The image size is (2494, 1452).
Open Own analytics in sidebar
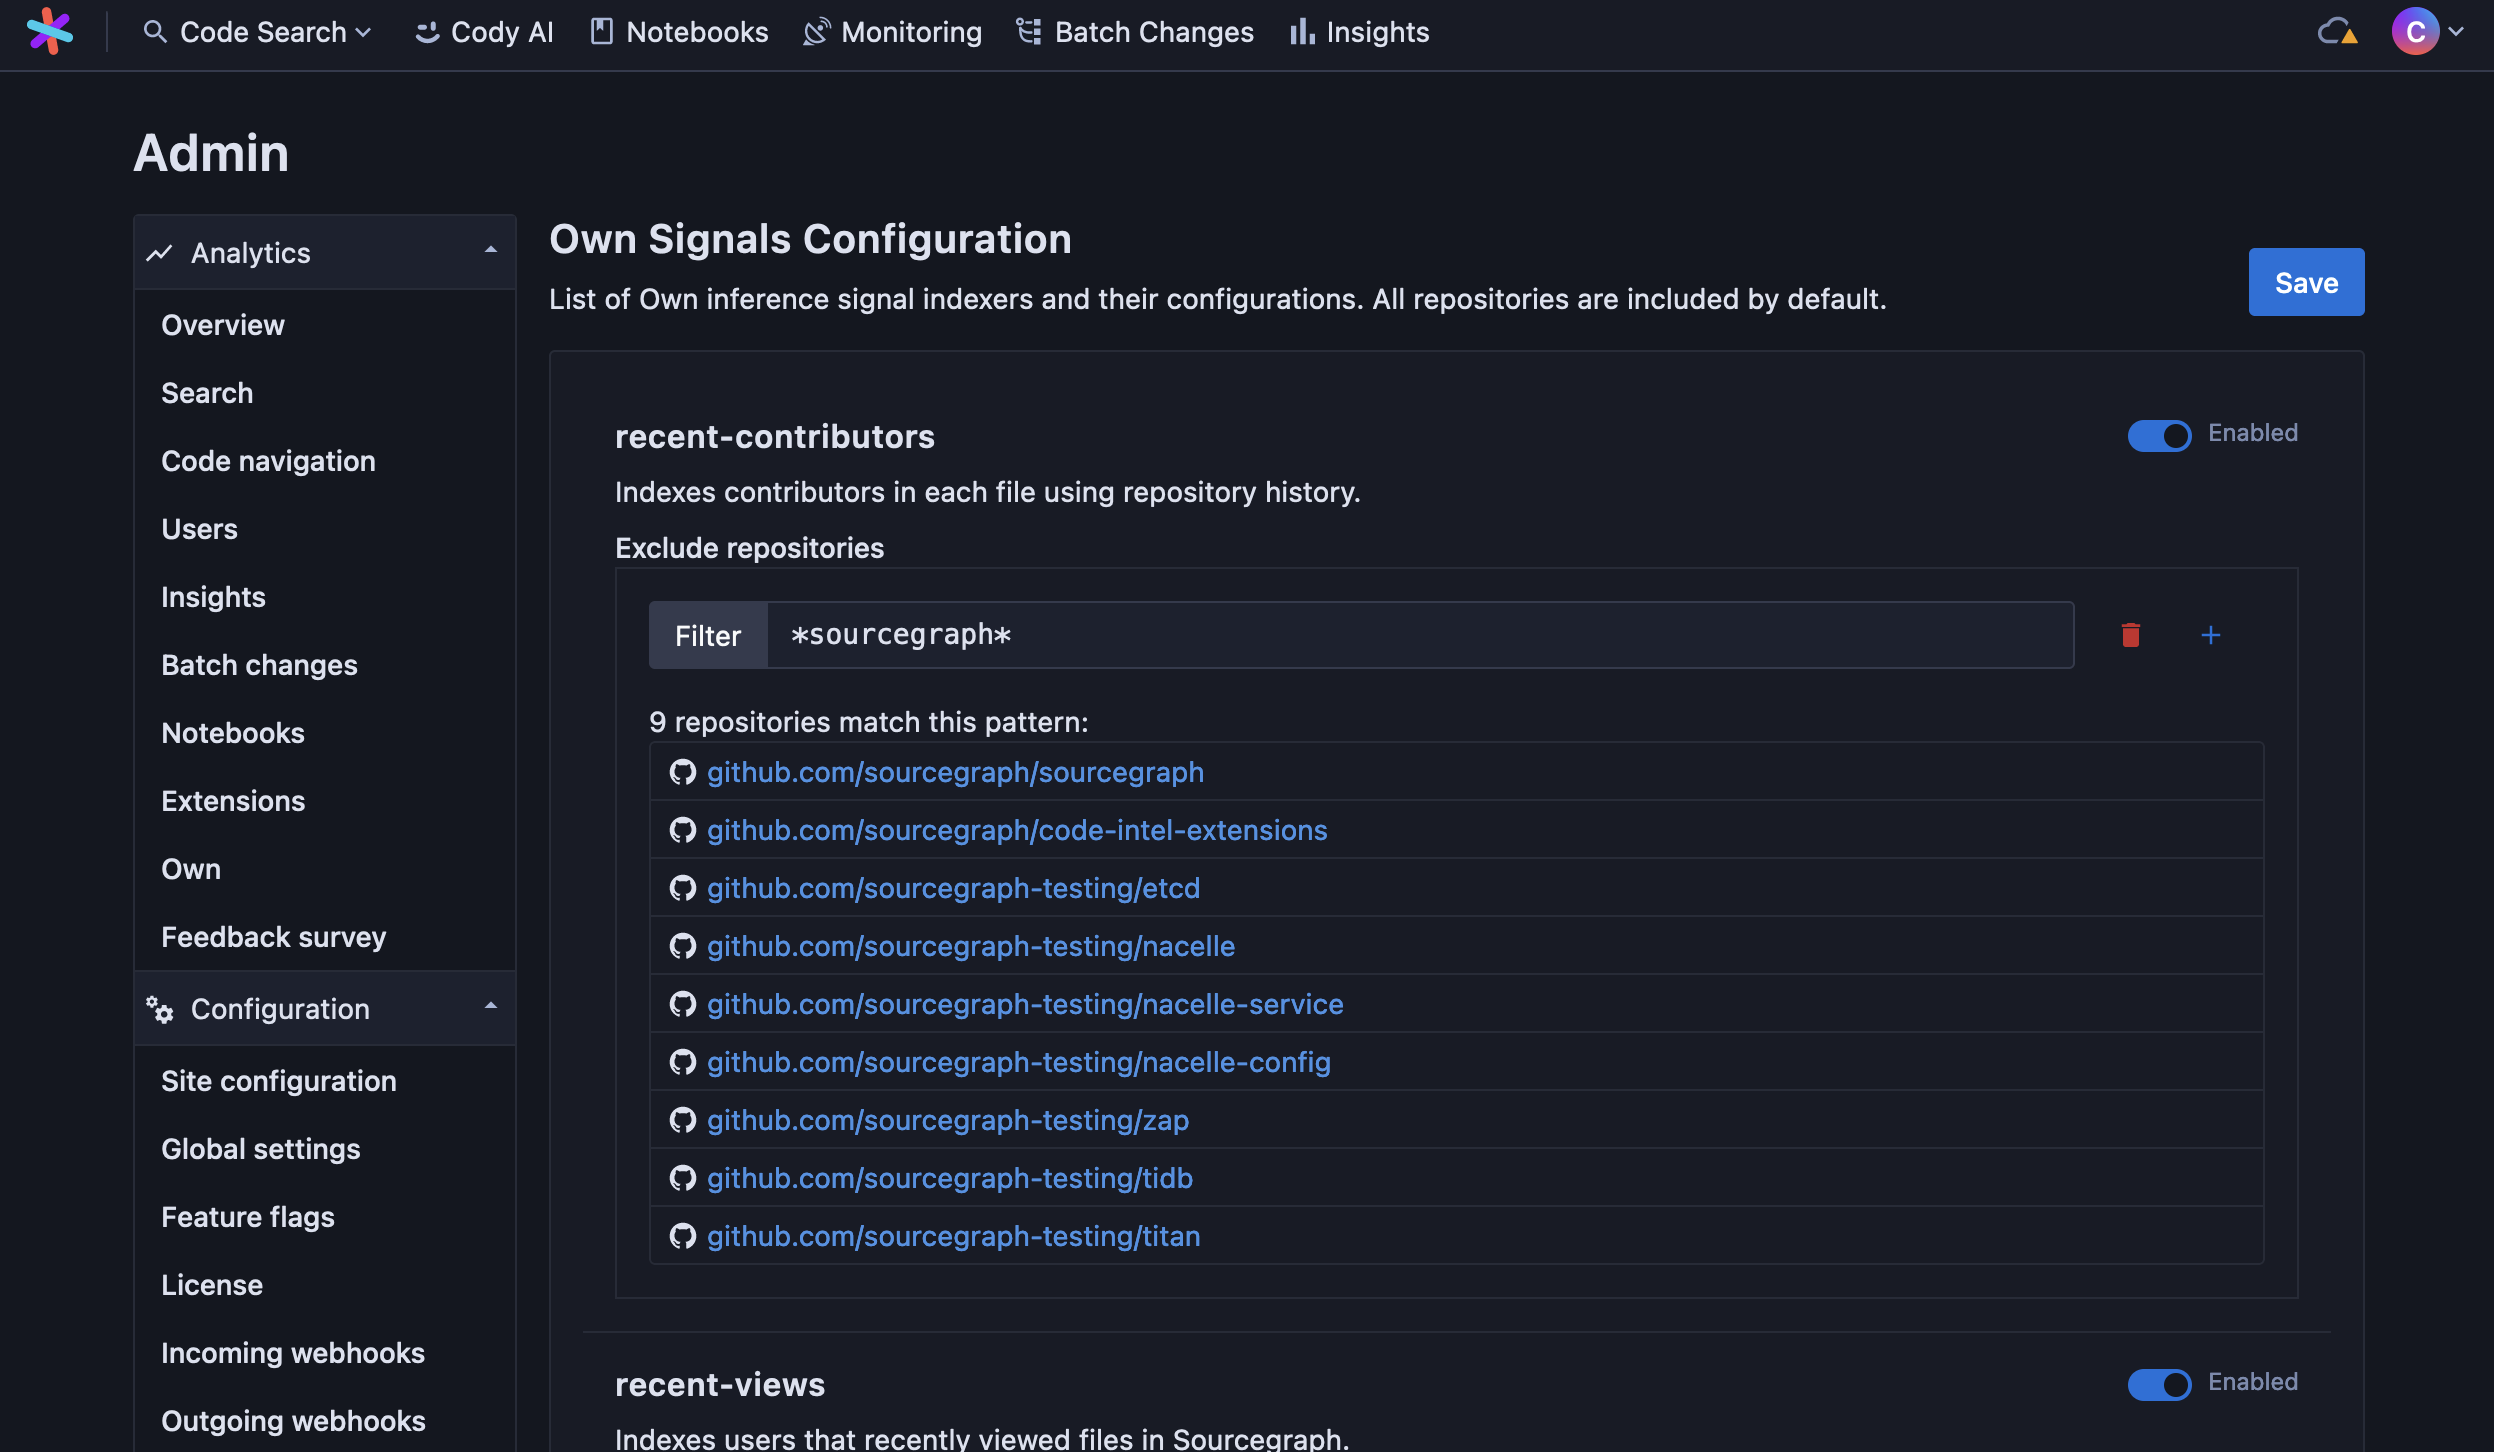coord(191,869)
